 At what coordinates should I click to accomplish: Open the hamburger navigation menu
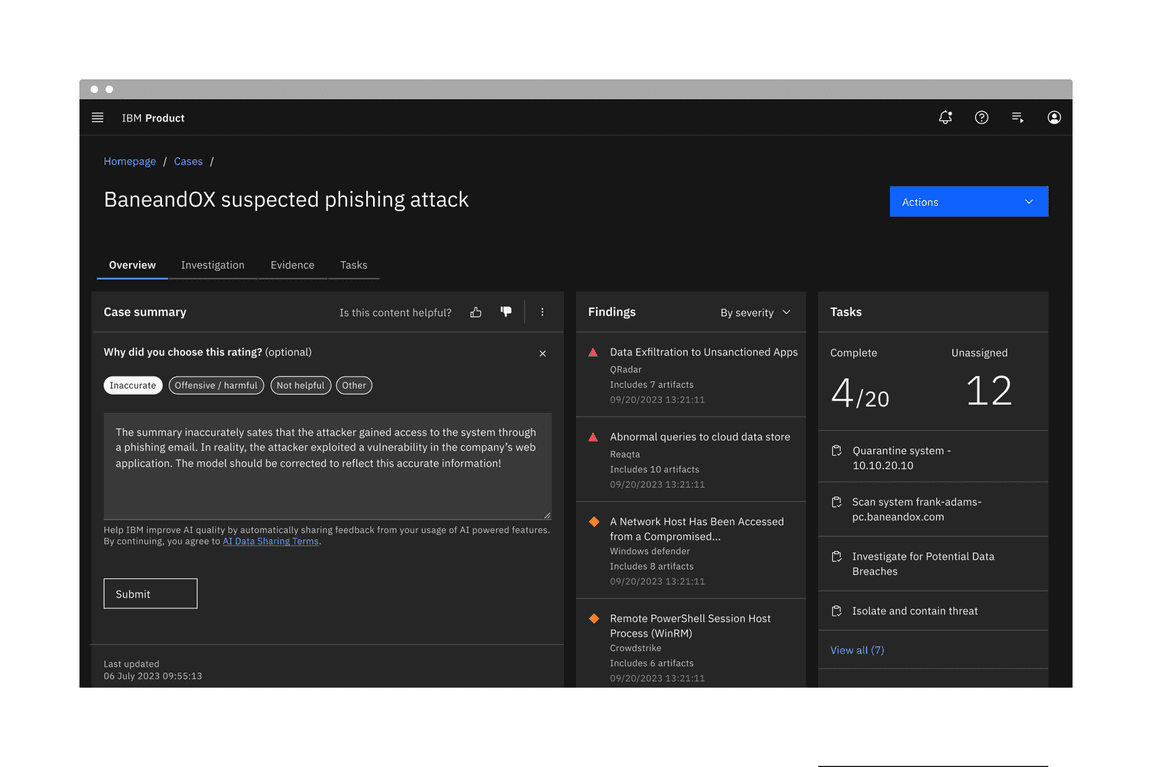pyautogui.click(x=97, y=117)
